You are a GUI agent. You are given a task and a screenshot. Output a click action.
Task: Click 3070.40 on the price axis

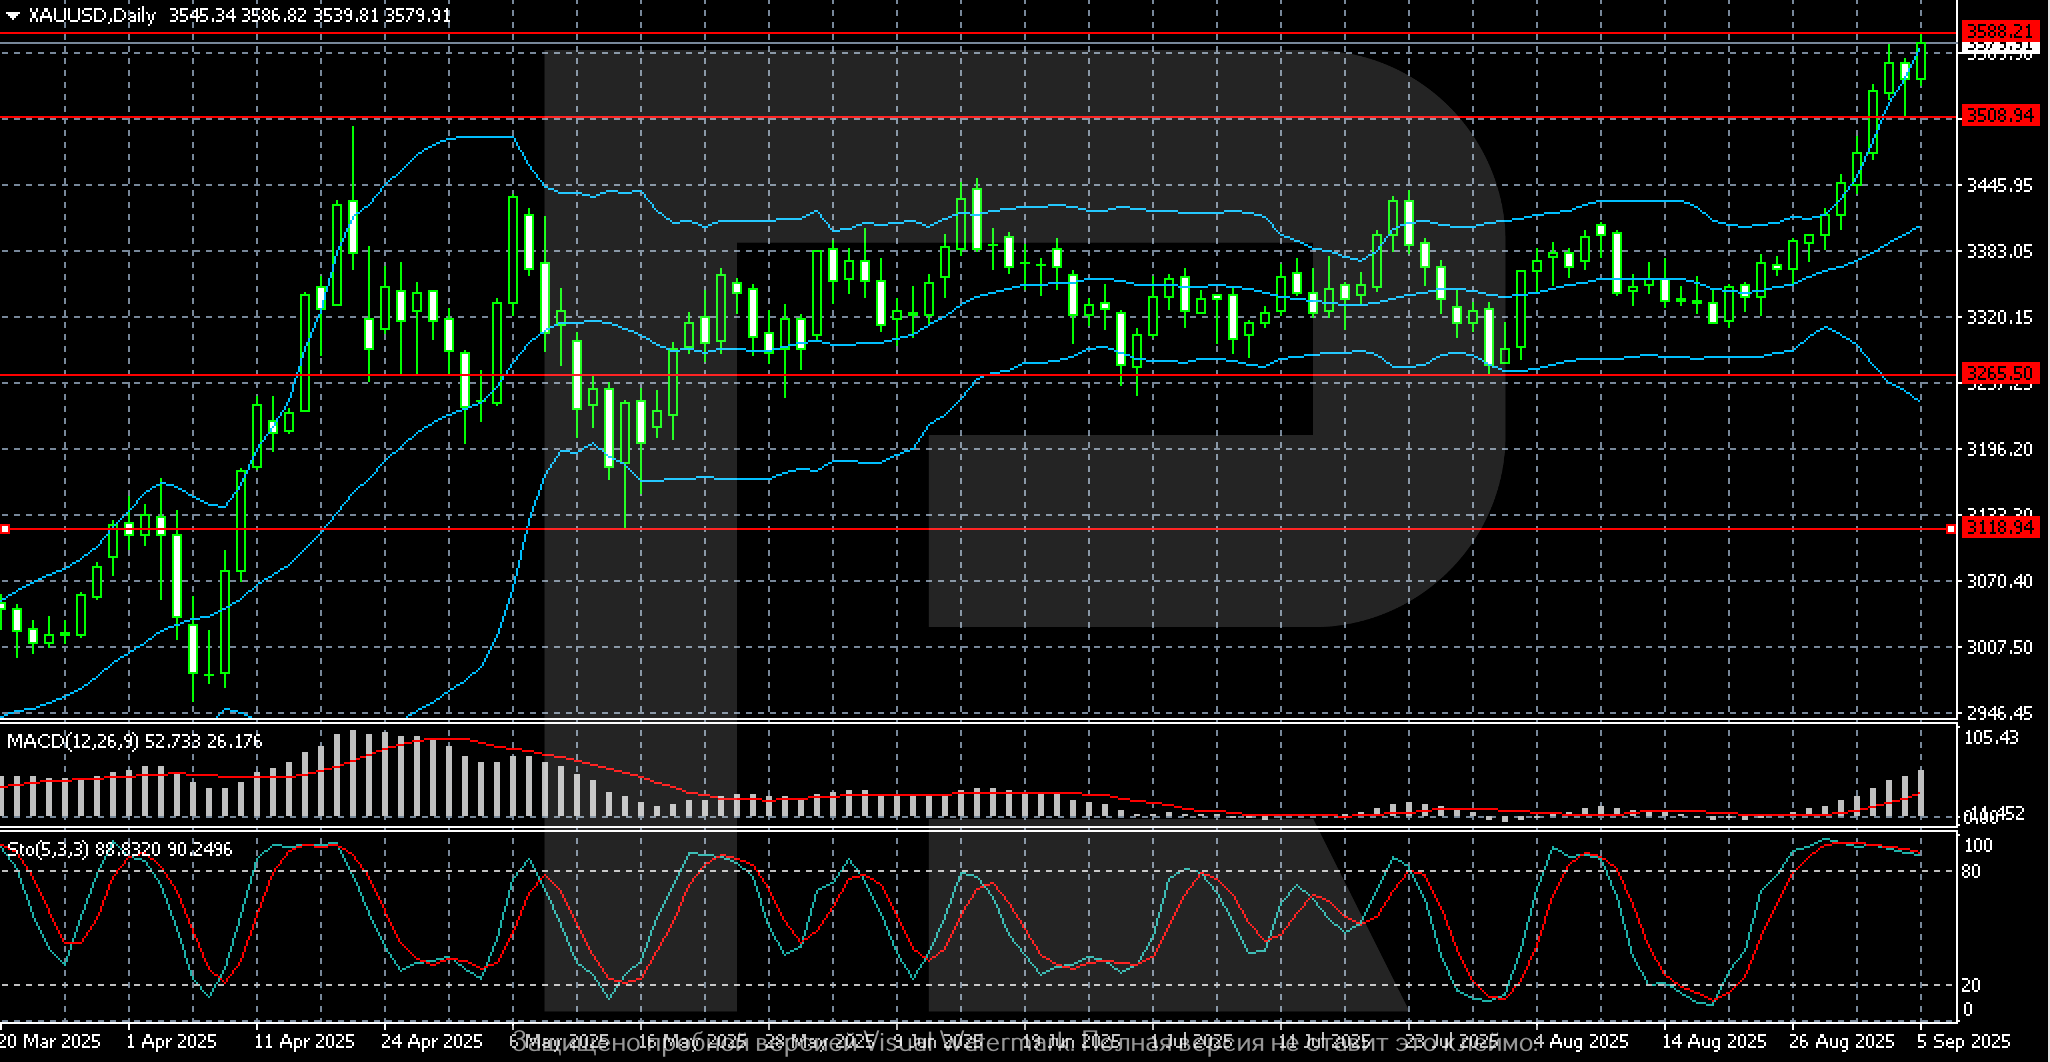click(x=2000, y=581)
